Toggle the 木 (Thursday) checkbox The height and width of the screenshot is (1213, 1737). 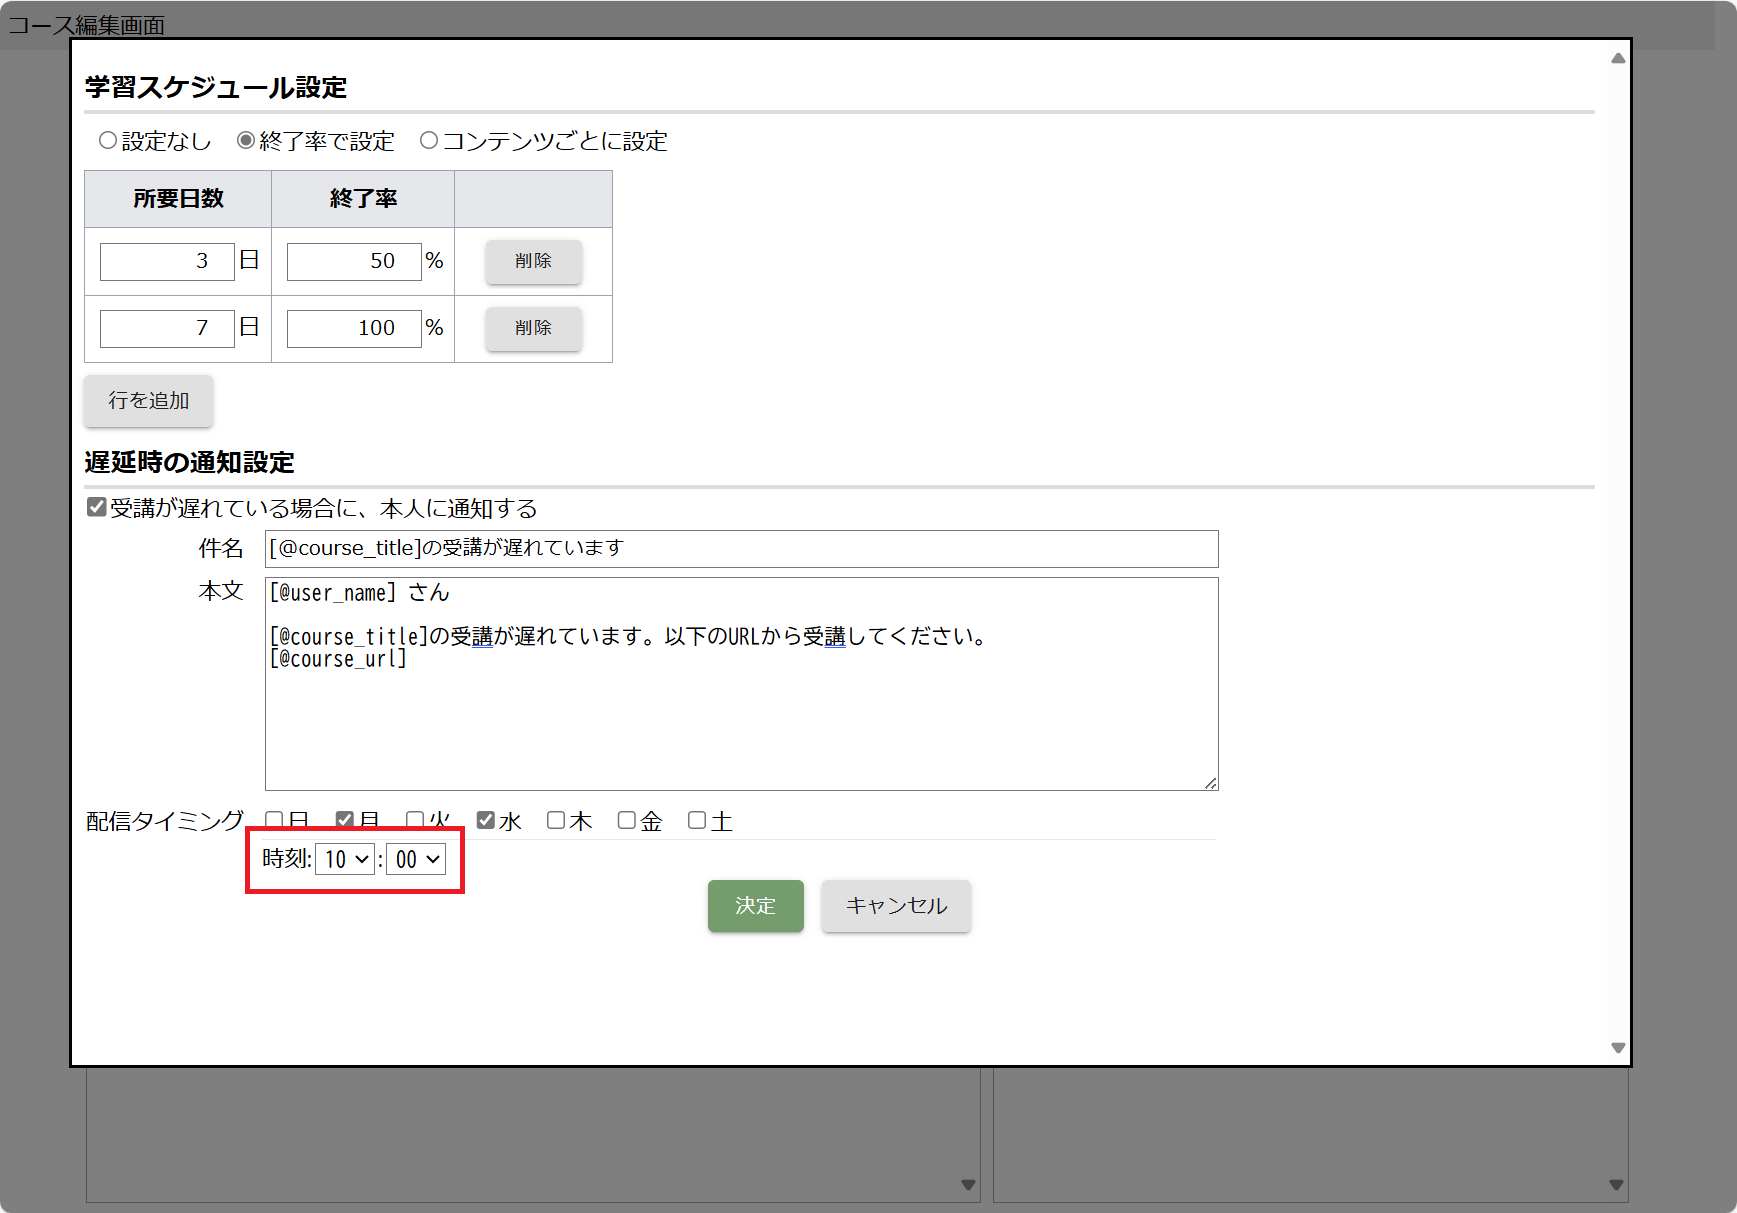[x=557, y=820]
